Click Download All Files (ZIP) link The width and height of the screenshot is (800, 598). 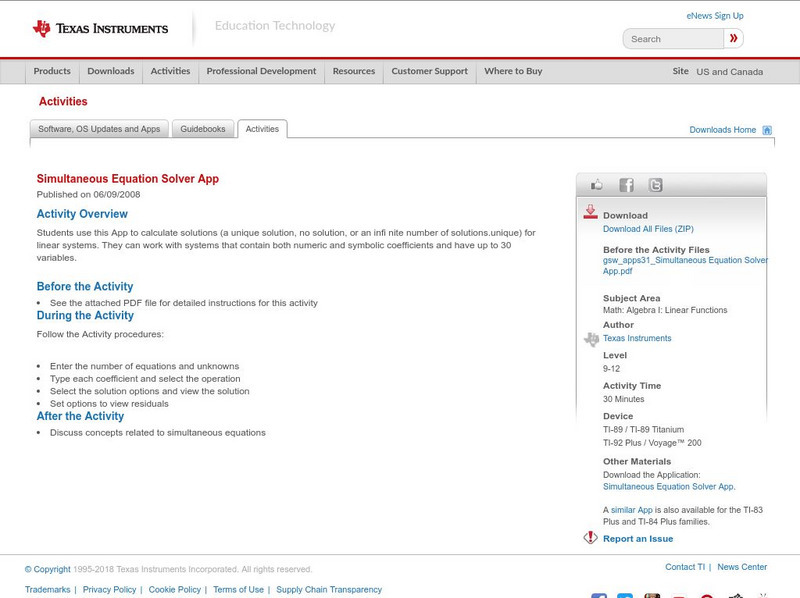coord(648,229)
